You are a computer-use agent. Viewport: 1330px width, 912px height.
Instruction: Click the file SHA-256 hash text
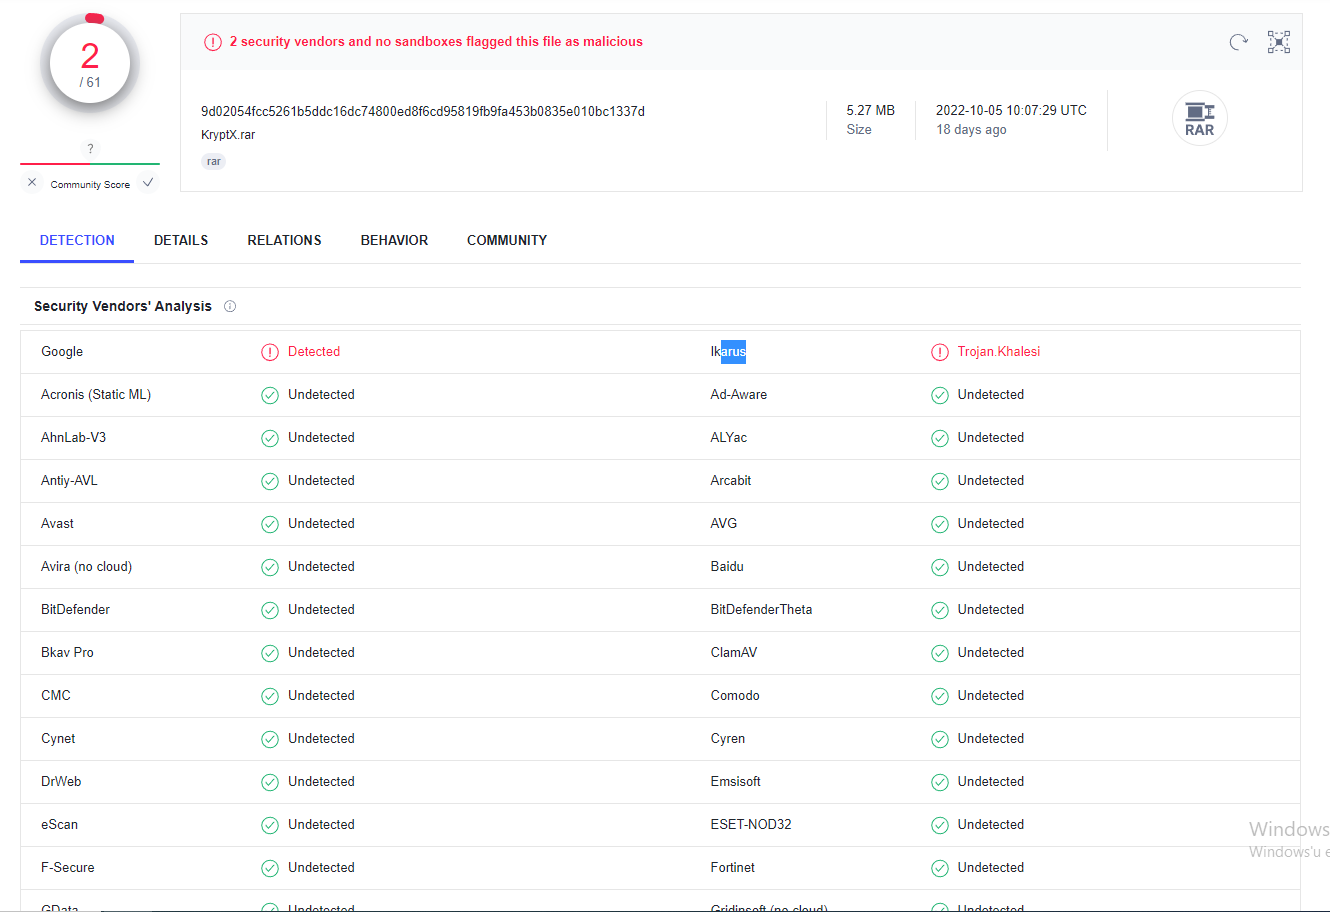422,111
